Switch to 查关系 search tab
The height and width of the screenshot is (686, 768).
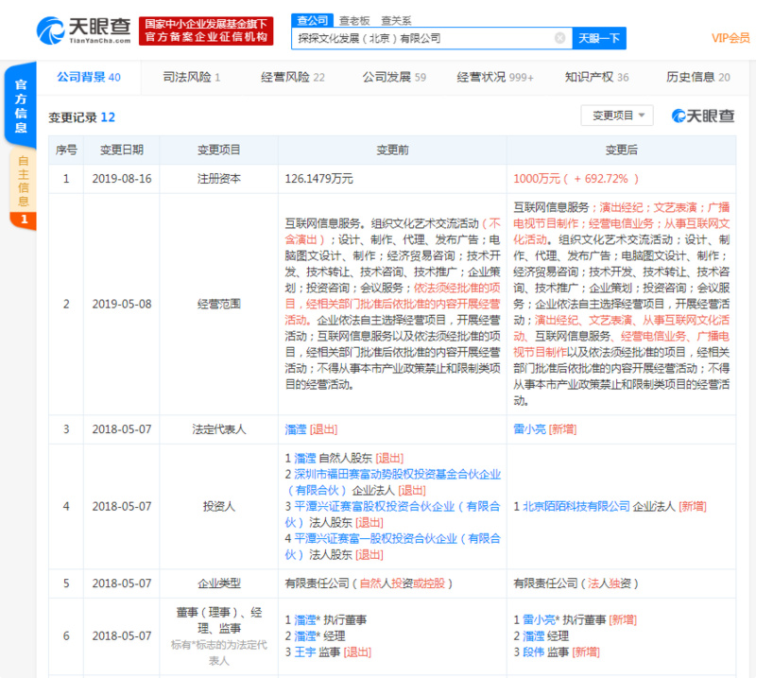(394, 20)
